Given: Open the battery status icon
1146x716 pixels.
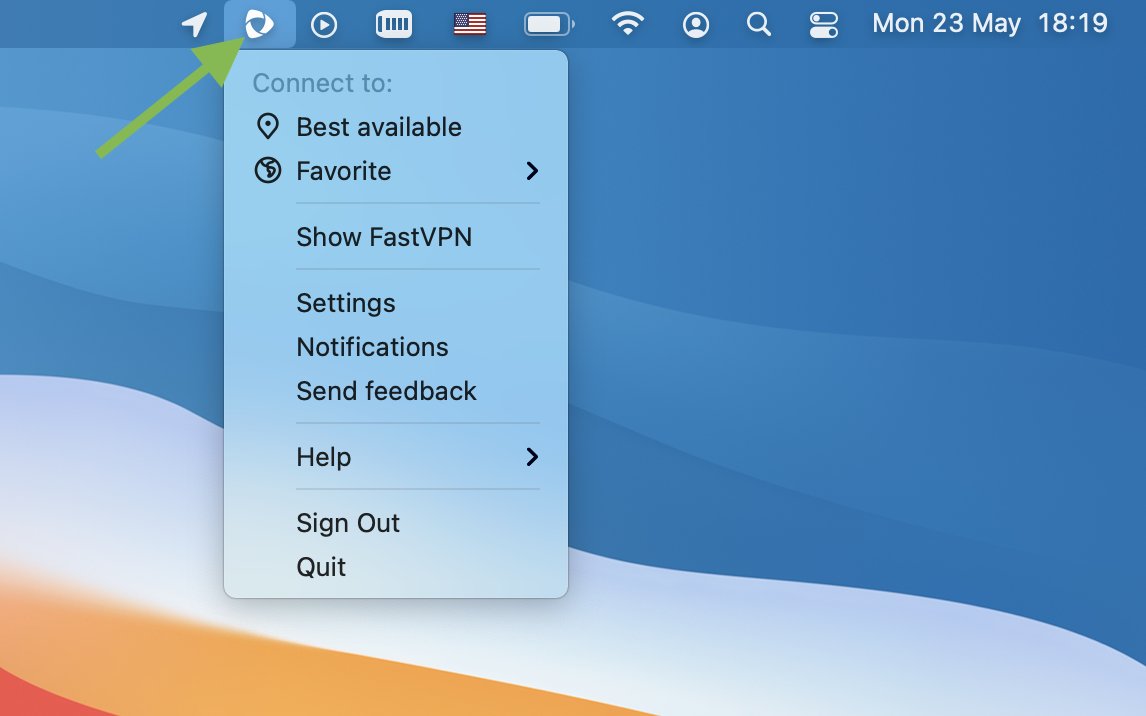Looking at the screenshot, I should pyautogui.click(x=550, y=24).
